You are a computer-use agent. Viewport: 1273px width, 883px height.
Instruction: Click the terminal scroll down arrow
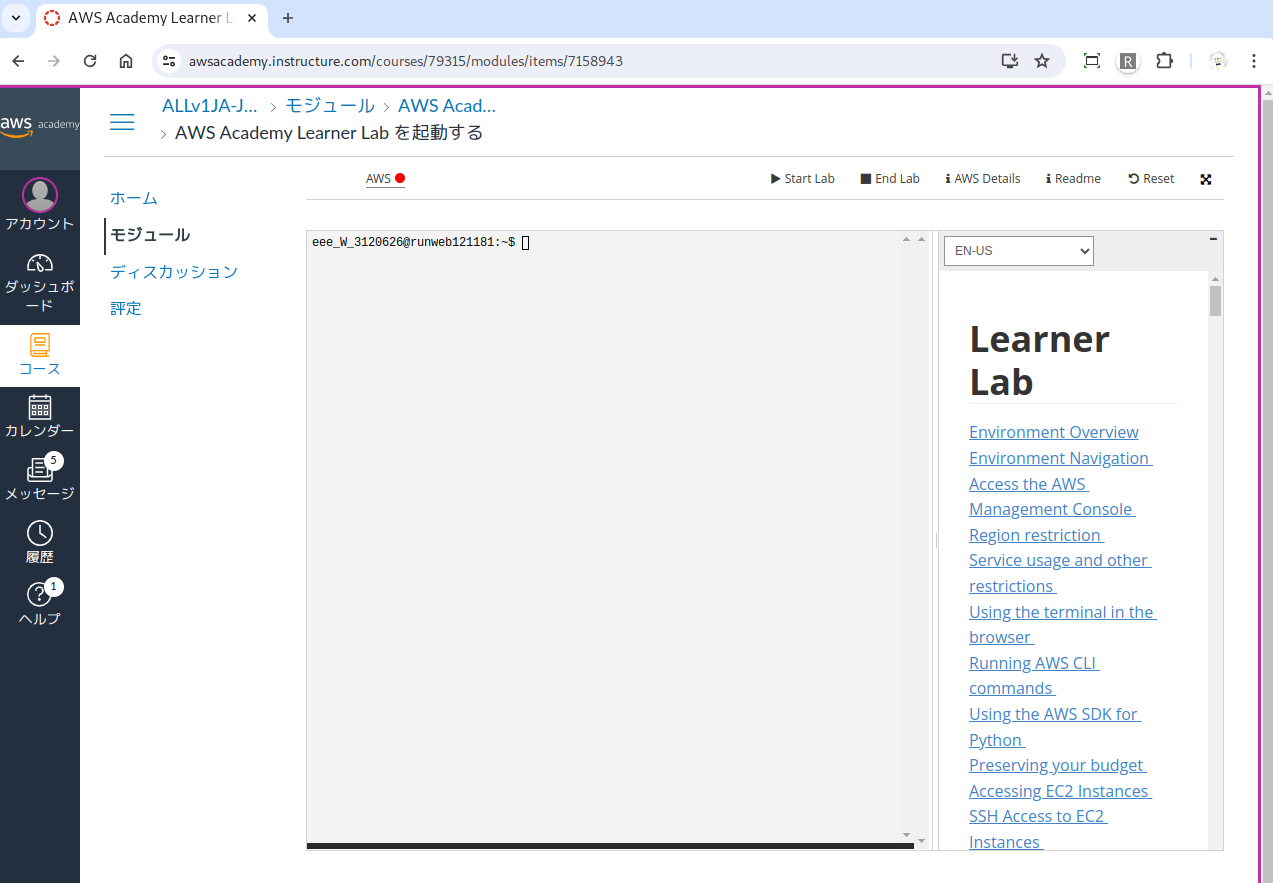[x=907, y=835]
